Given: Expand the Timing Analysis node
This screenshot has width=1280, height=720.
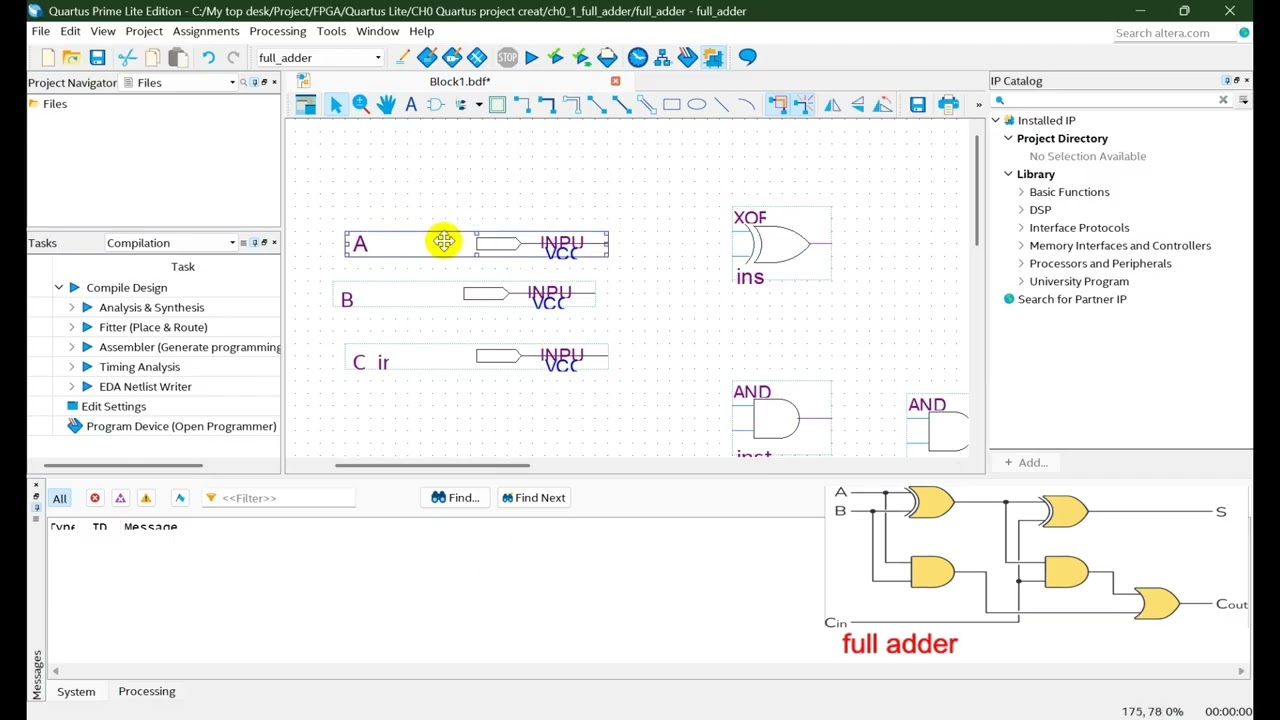Looking at the screenshot, I should [72, 367].
